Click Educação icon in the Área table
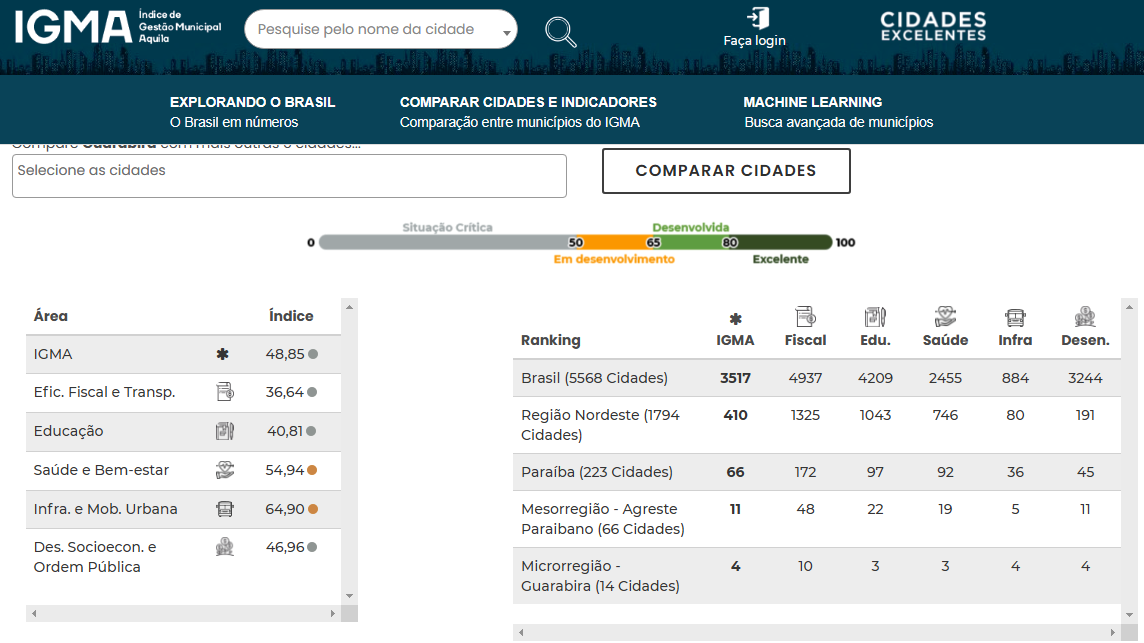This screenshot has width=1144, height=643. click(x=225, y=431)
